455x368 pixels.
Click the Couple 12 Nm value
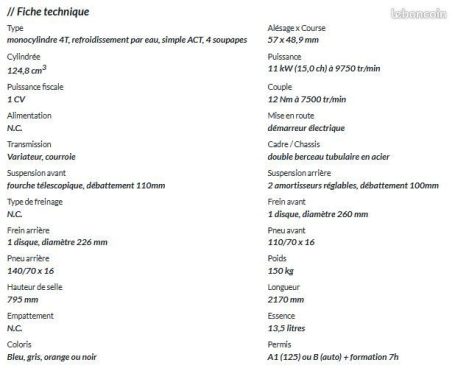(307, 99)
